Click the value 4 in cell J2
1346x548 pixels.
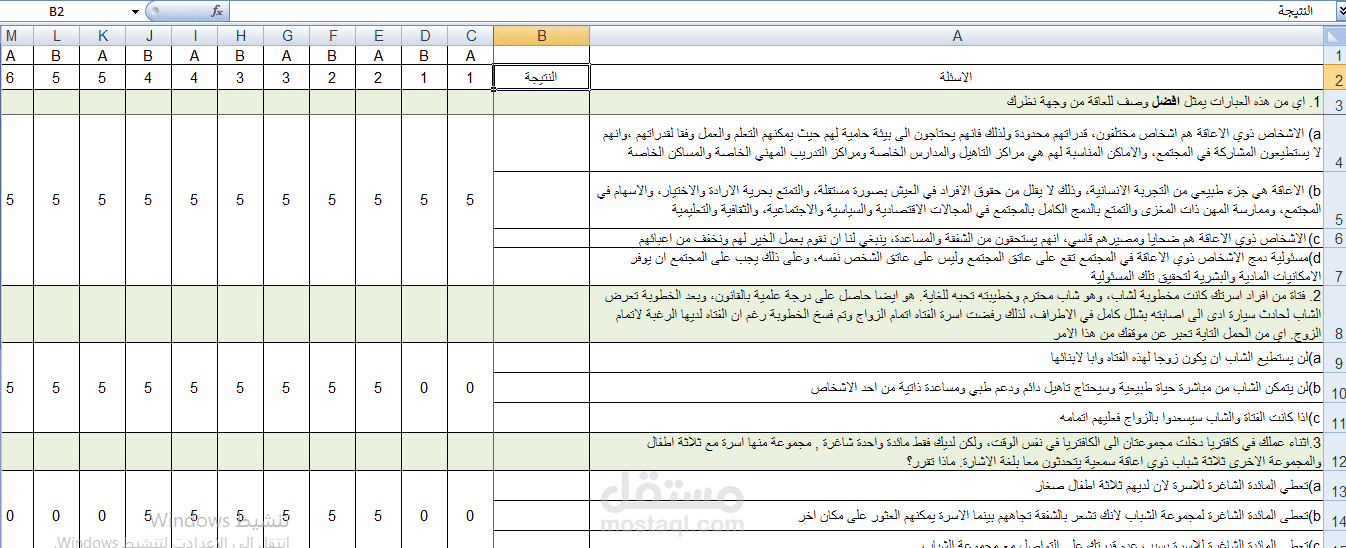click(x=148, y=78)
